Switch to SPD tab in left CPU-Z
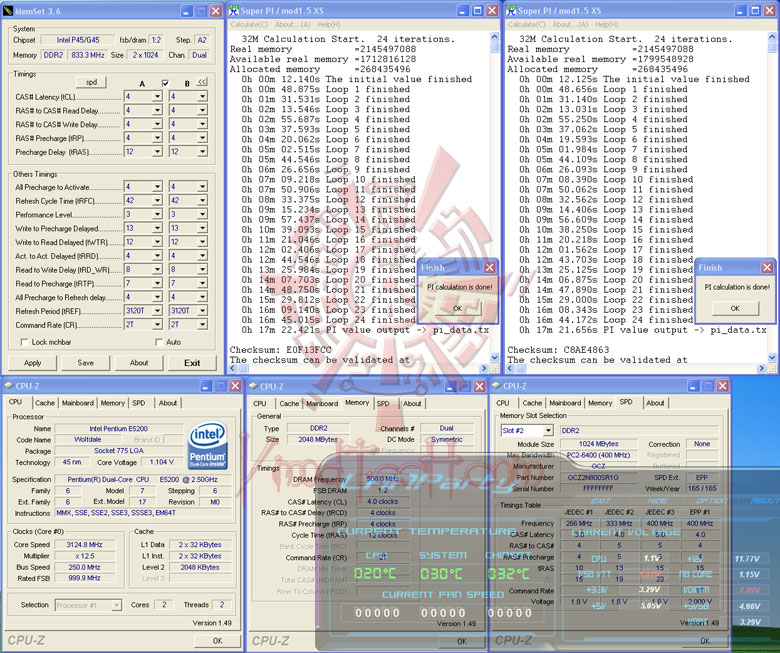The height and width of the screenshot is (653, 780). [x=139, y=403]
